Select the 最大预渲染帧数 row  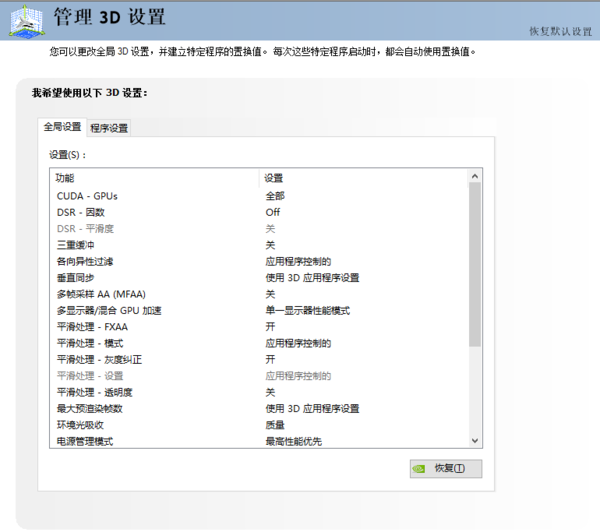259,409
